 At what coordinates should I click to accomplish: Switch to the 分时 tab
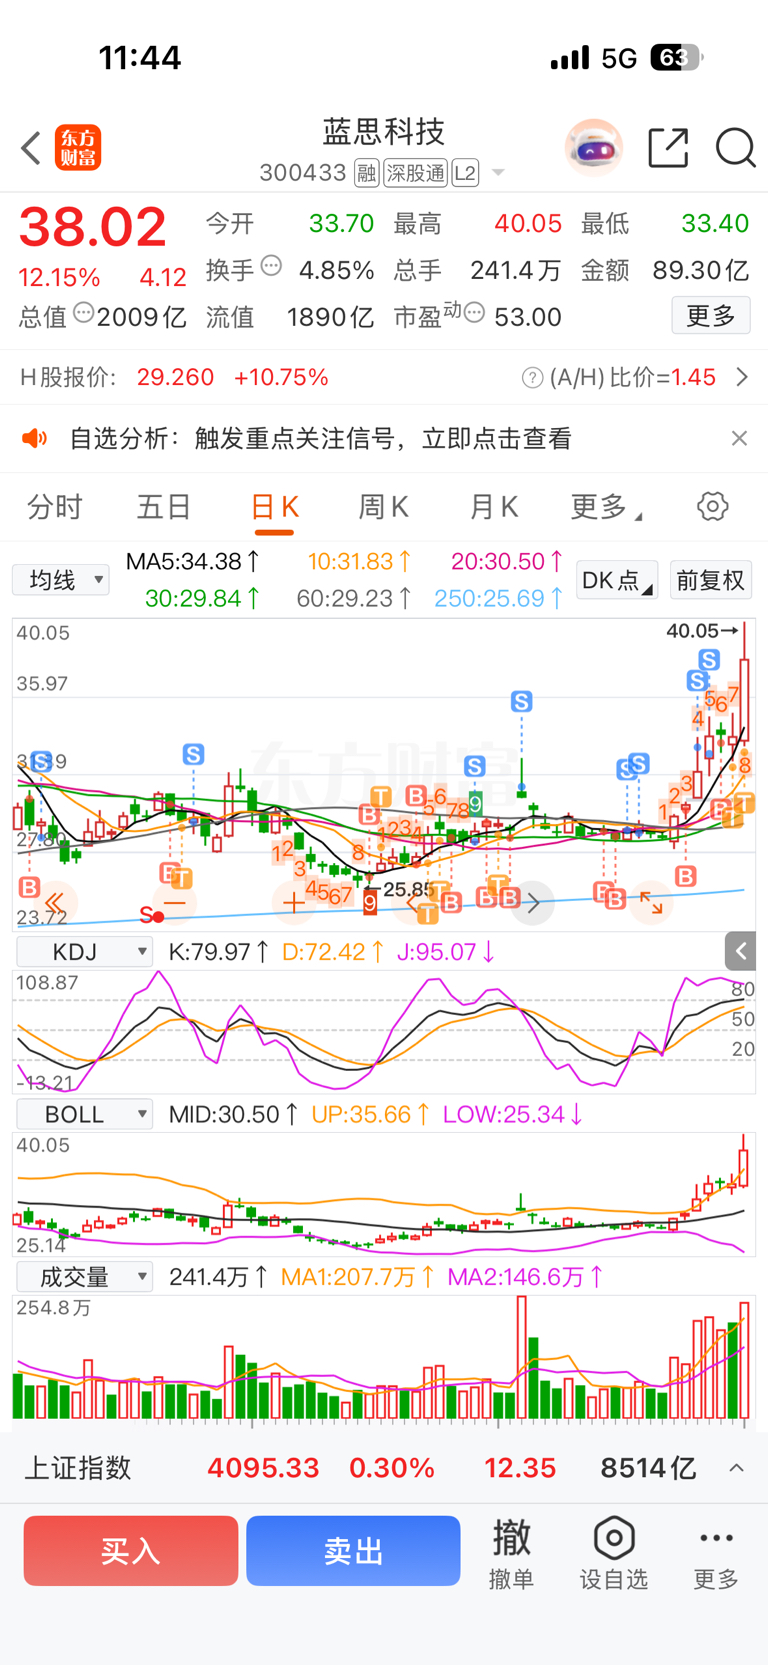[x=54, y=507]
